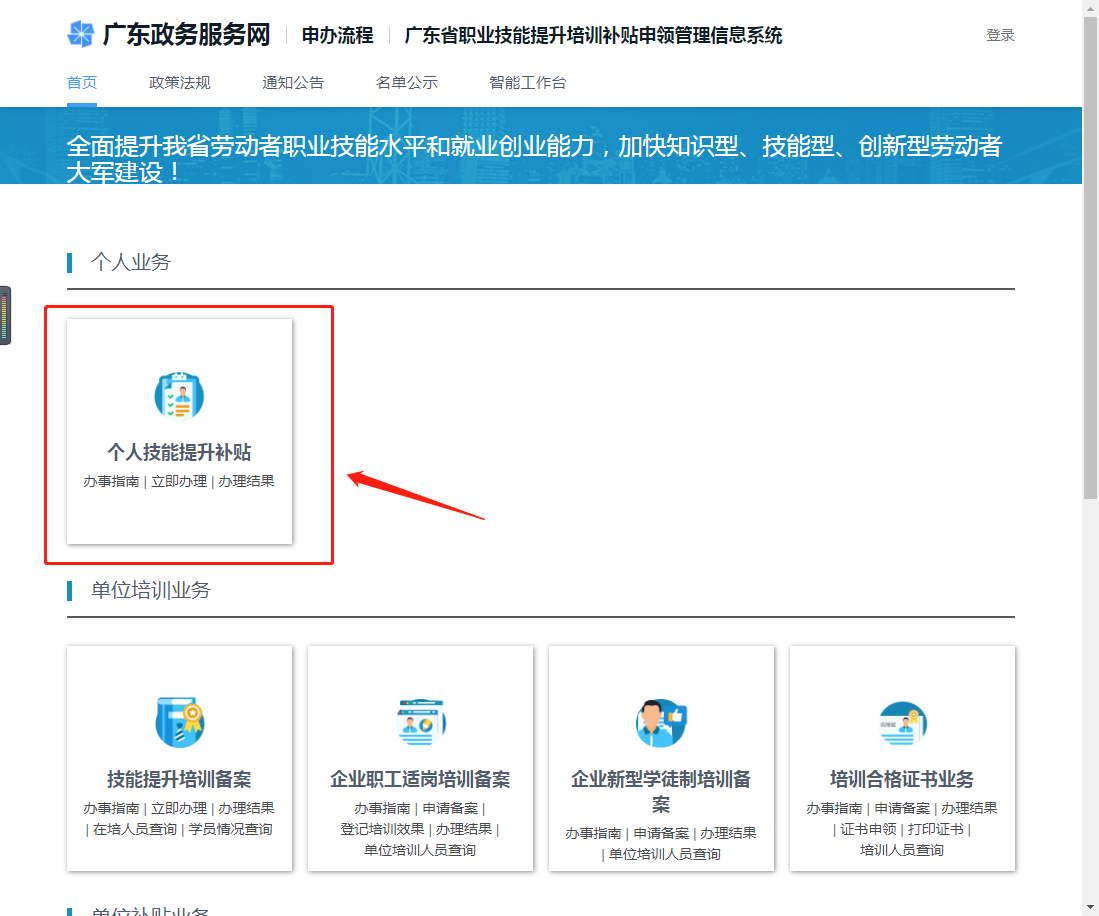Click the page vertical scrollbar

(1090, 259)
